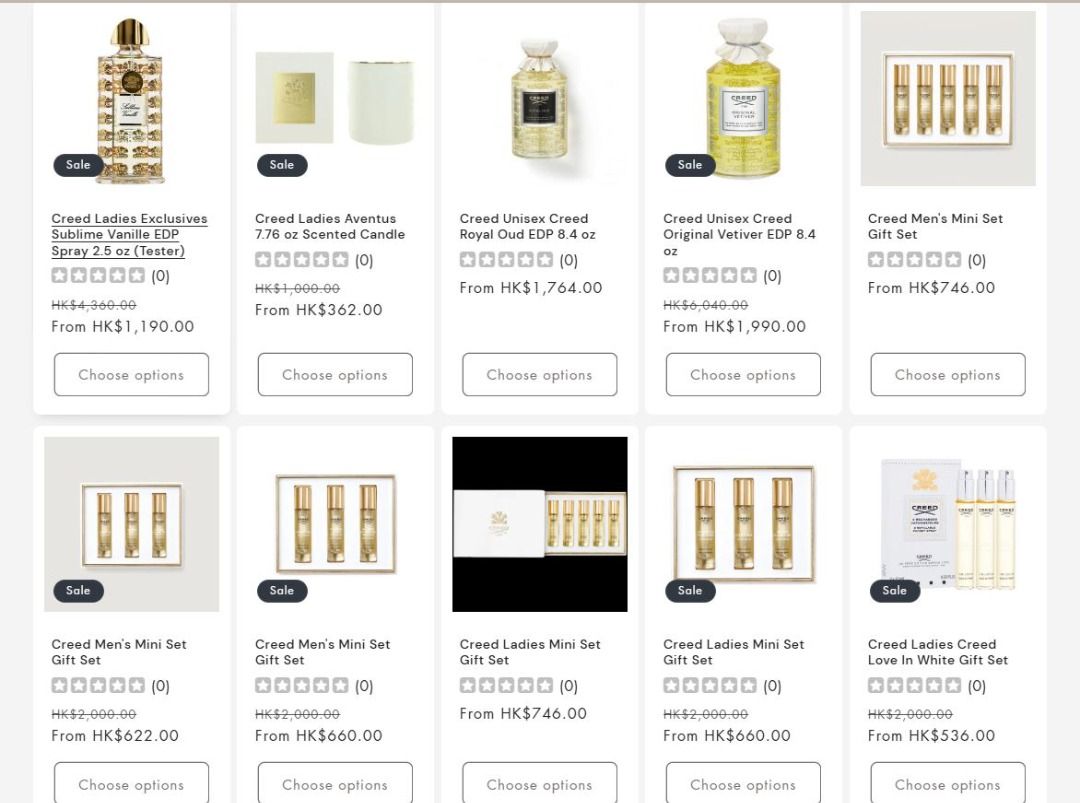Viewport: 1080px width, 803px height.
Task: Click Choose options for Sublime Vanille tester
Action: coord(132,375)
